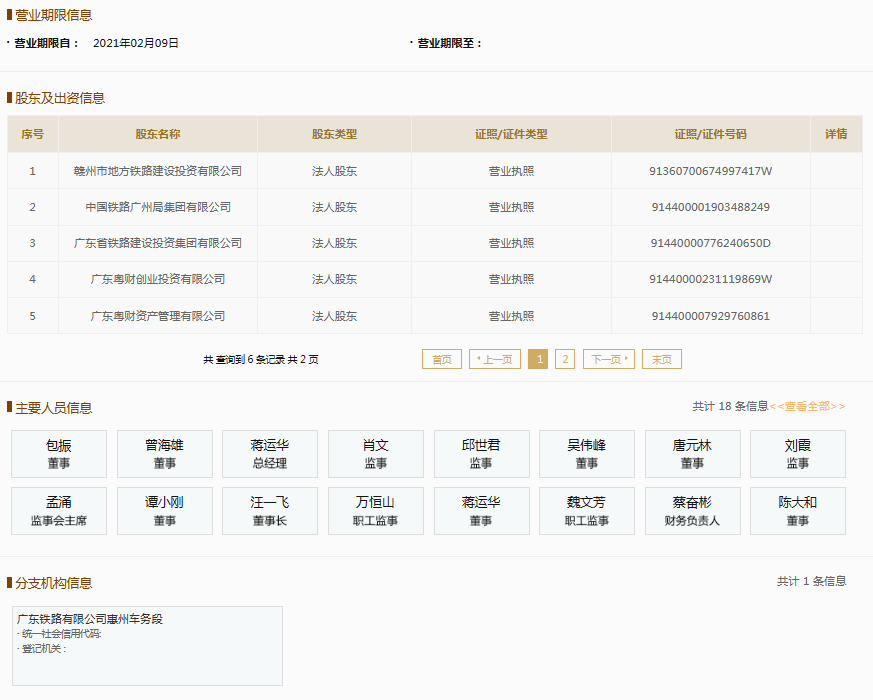Jump to 末页 last page
Viewport: 873px width, 700px height.
coord(661,359)
